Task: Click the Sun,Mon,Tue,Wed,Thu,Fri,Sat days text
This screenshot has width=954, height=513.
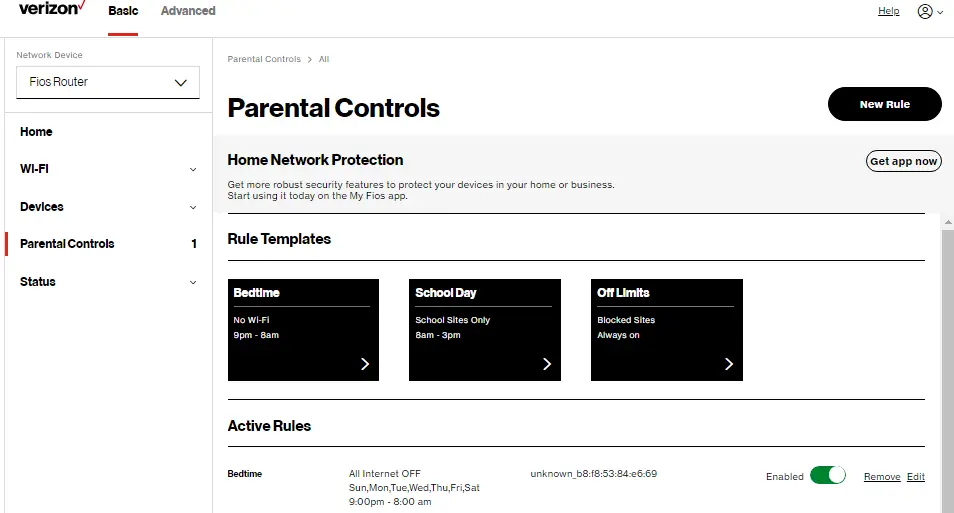Action: click(x=414, y=487)
